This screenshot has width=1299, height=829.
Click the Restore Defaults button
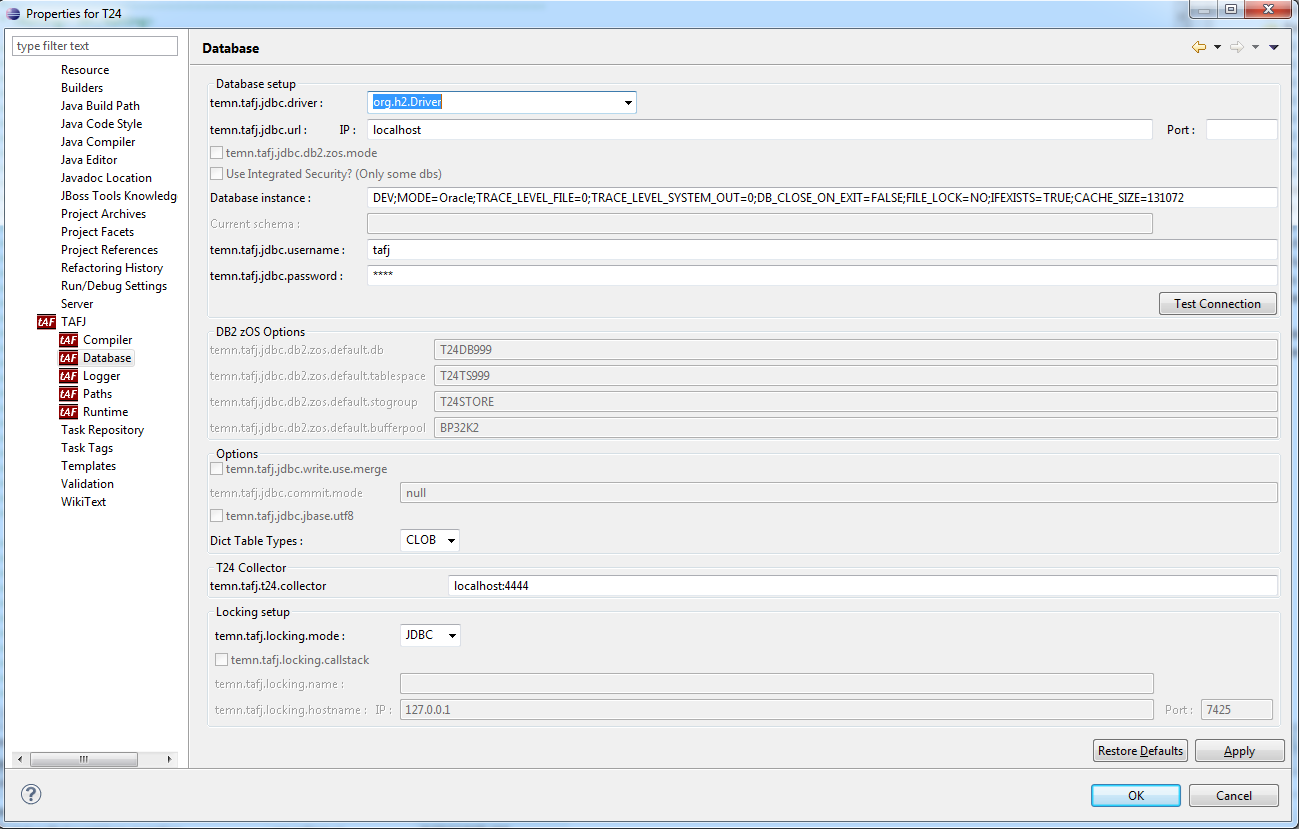click(x=1140, y=751)
